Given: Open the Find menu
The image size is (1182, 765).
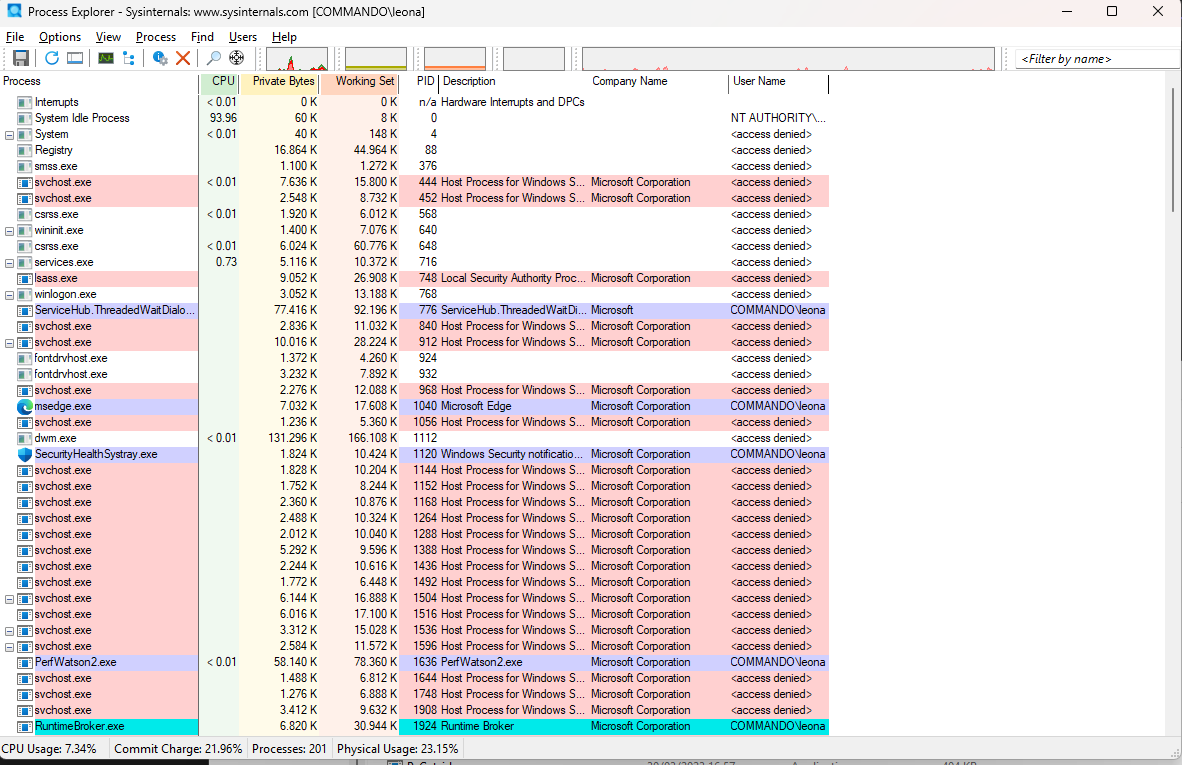Looking at the screenshot, I should (x=202, y=37).
